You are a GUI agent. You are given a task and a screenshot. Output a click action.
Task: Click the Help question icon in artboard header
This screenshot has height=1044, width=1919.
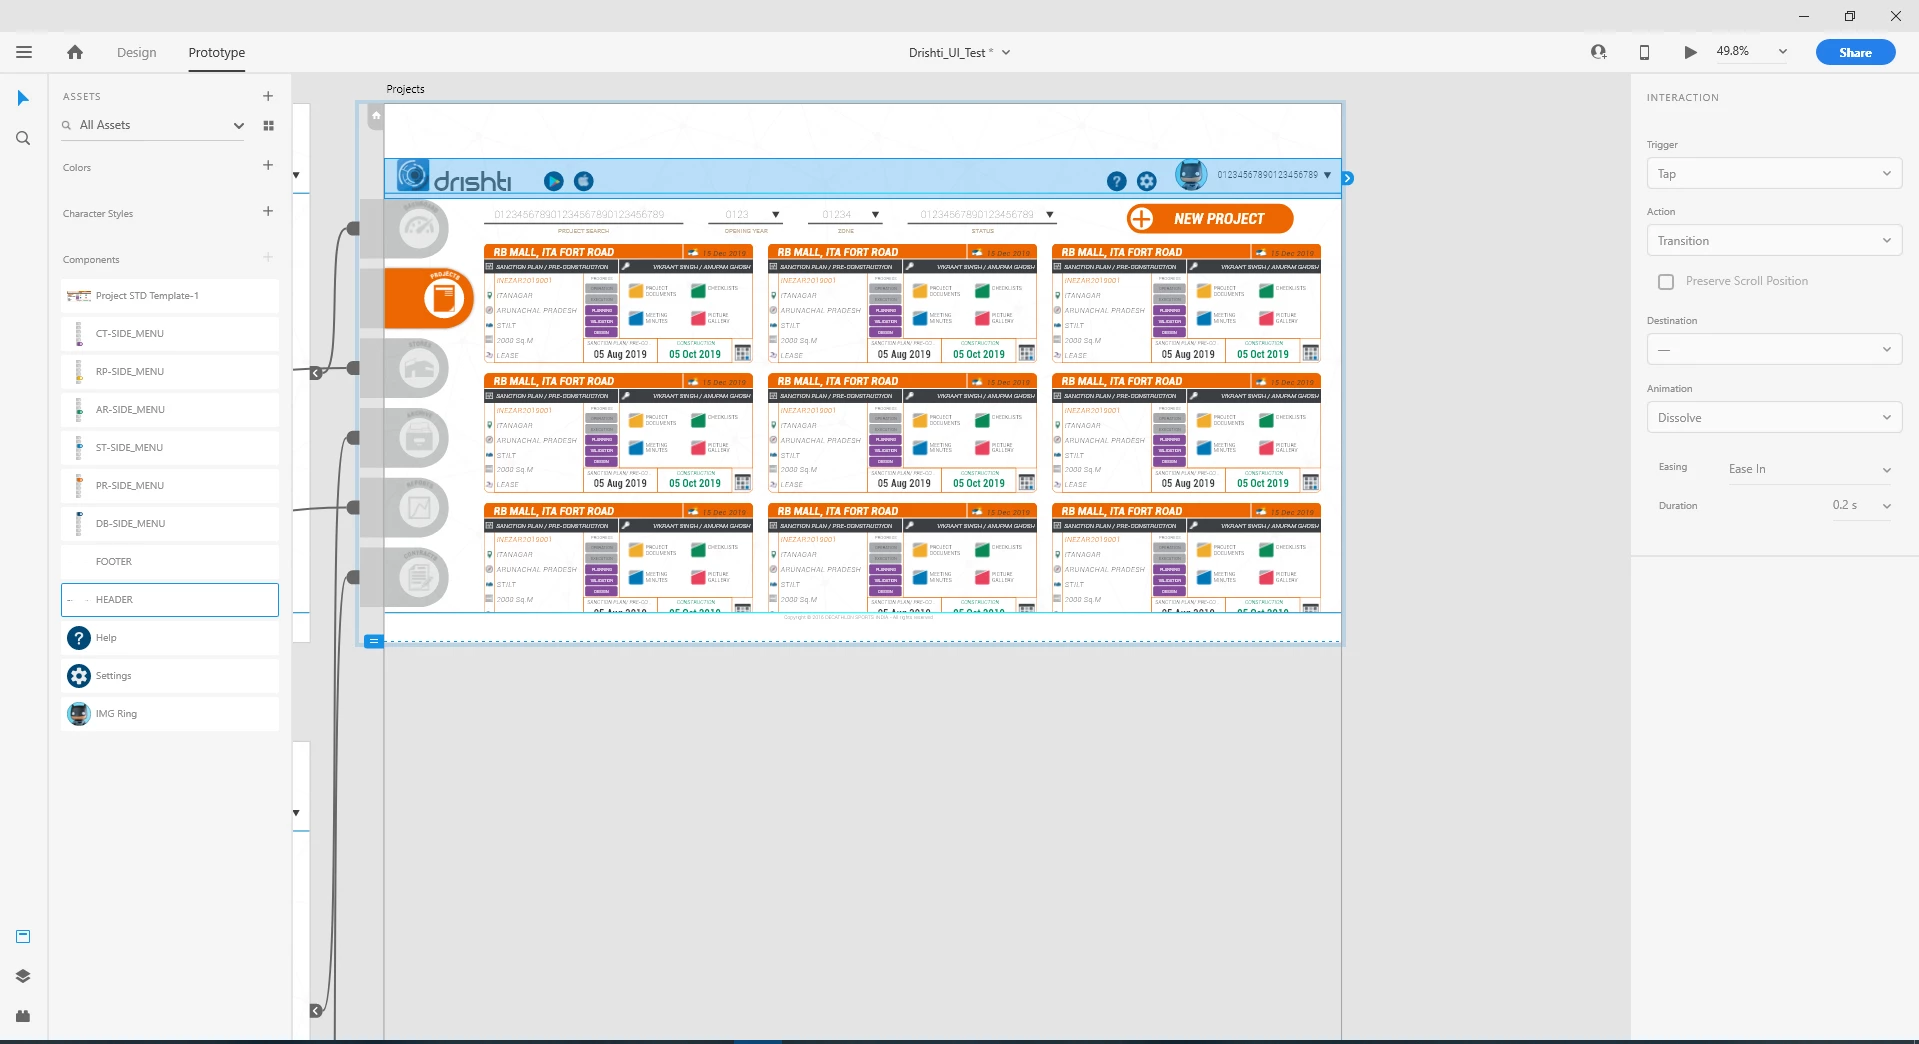(1117, 181)
